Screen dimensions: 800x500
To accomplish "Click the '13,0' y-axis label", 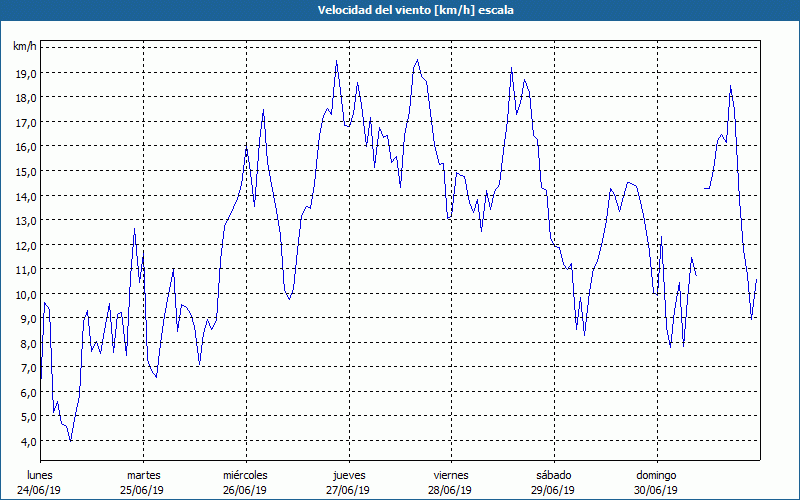I will pos(26,221).
